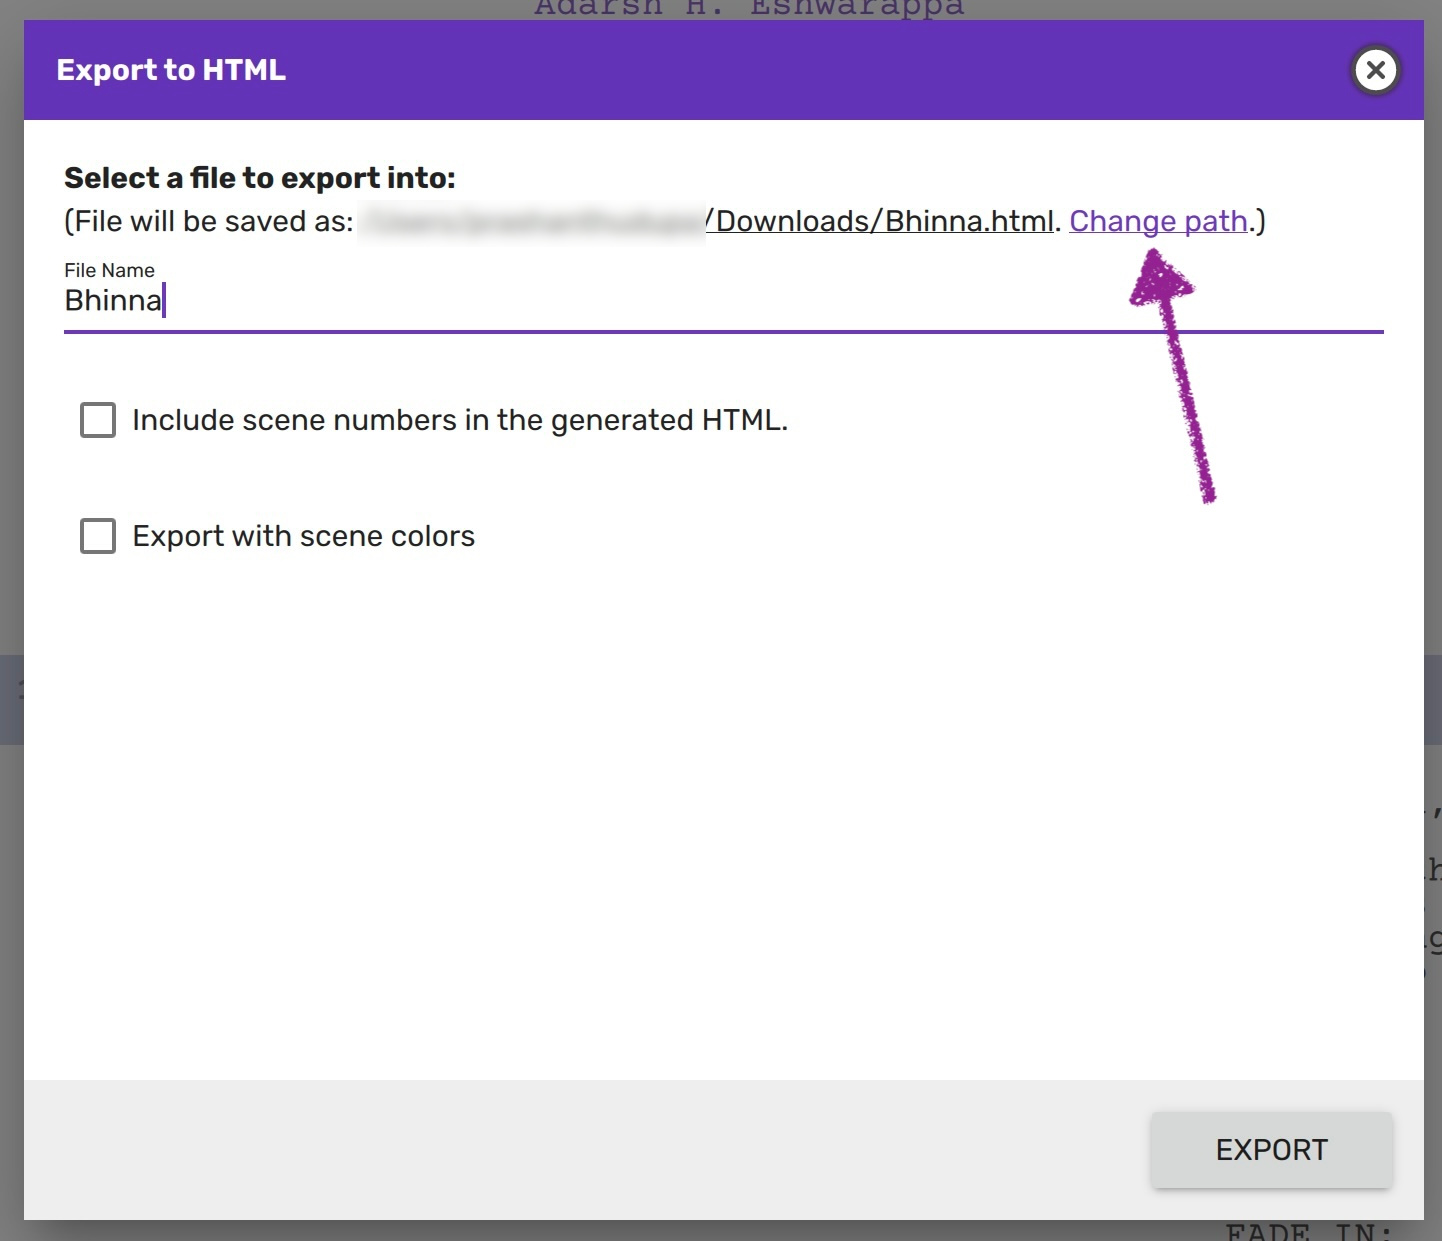
Task: Click the 'Export to HTML' dialog title
Action: (x=171, y=70)
